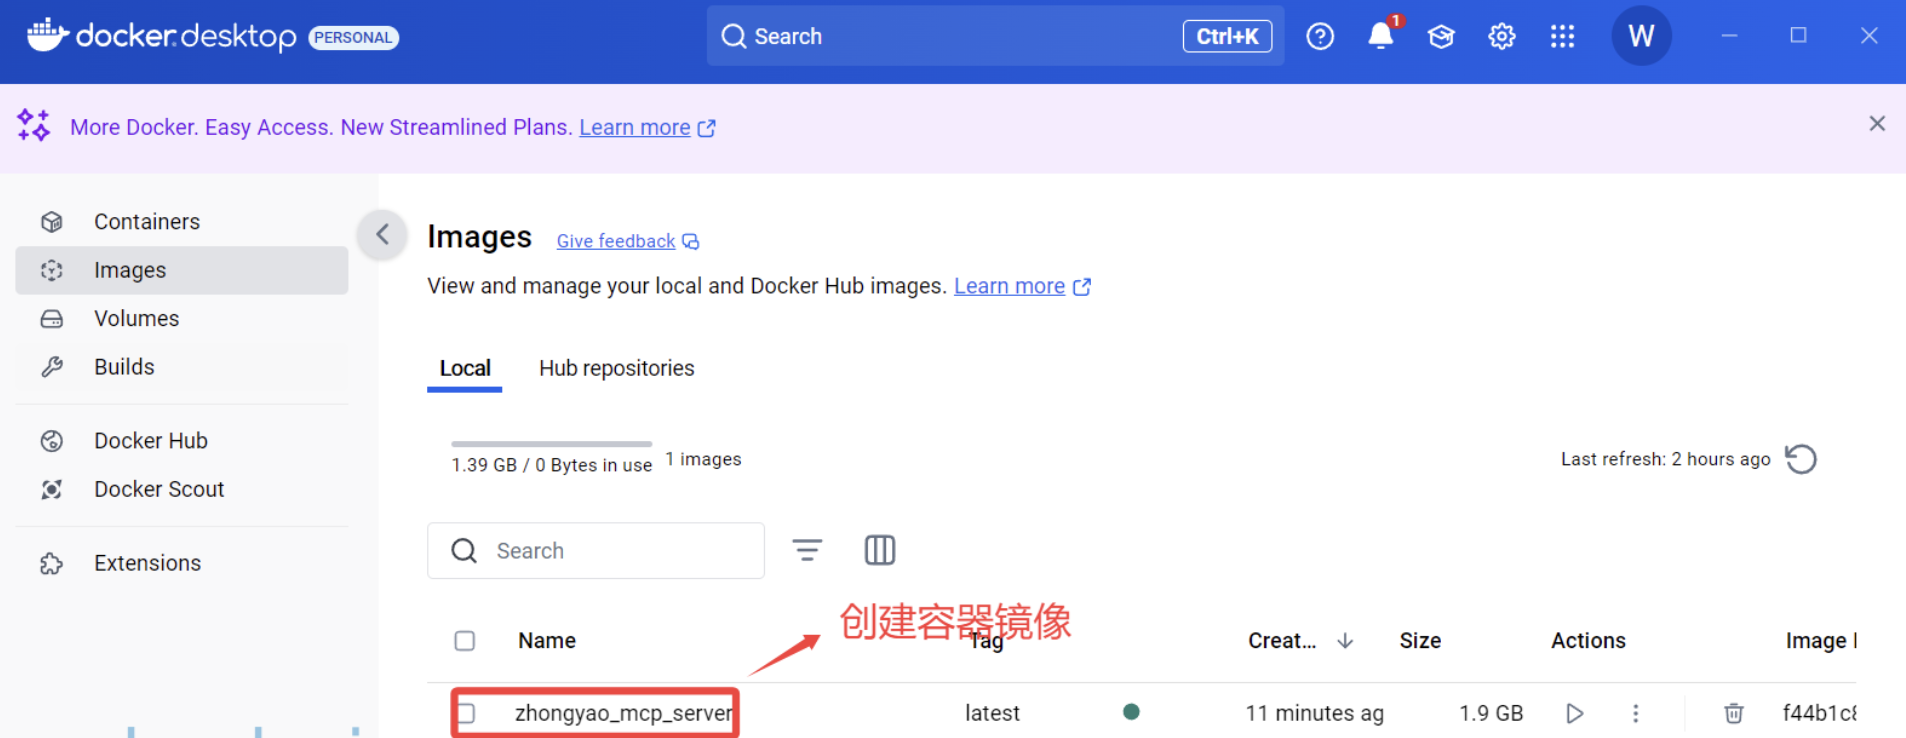Viewport: 1906px width, 738px height.
Task: Open Volumes in sidebar
Action: (x=182, y=318)
